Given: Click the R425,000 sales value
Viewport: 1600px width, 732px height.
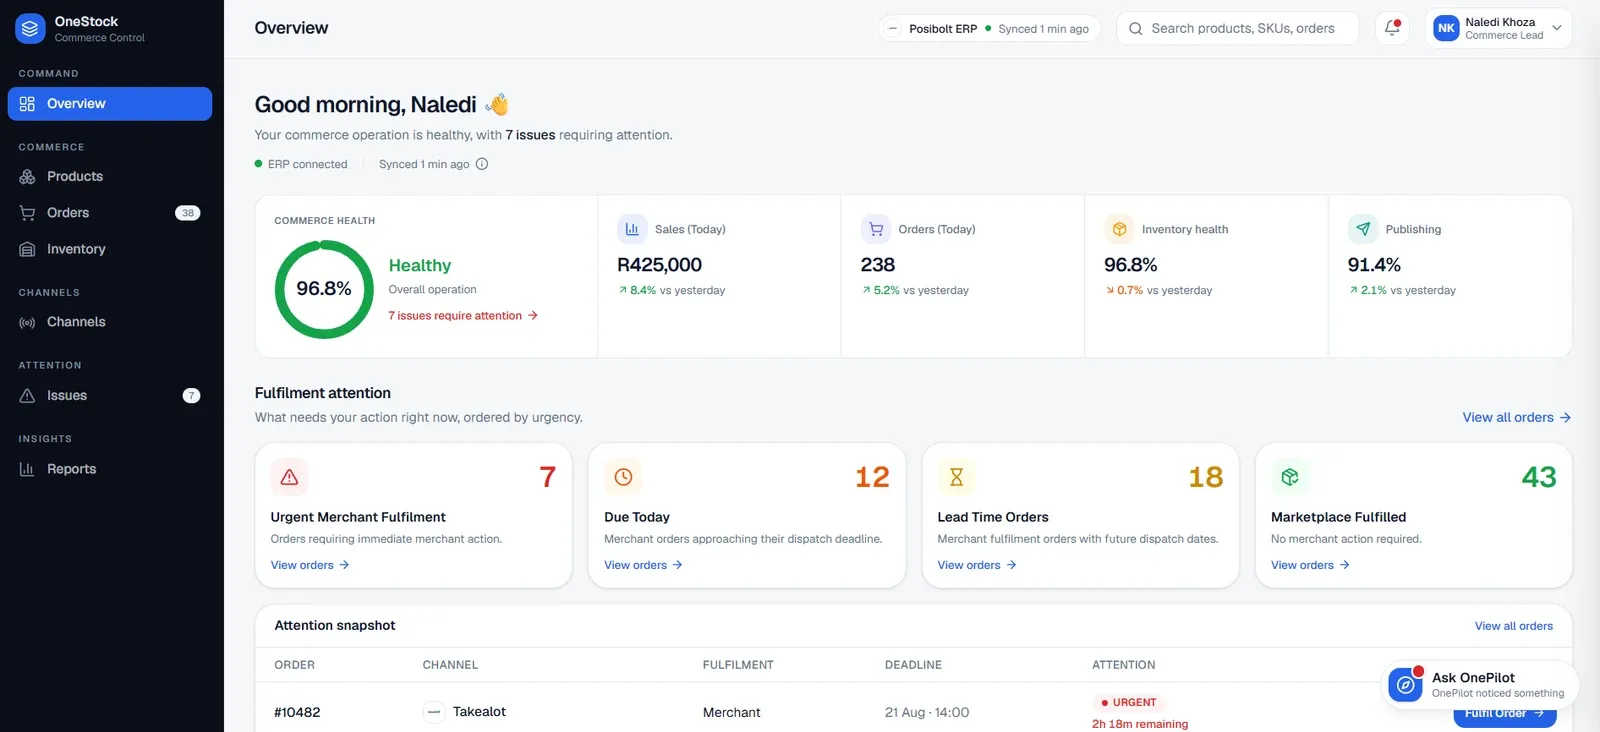Looking at the screenshot, I should [660, 265].
